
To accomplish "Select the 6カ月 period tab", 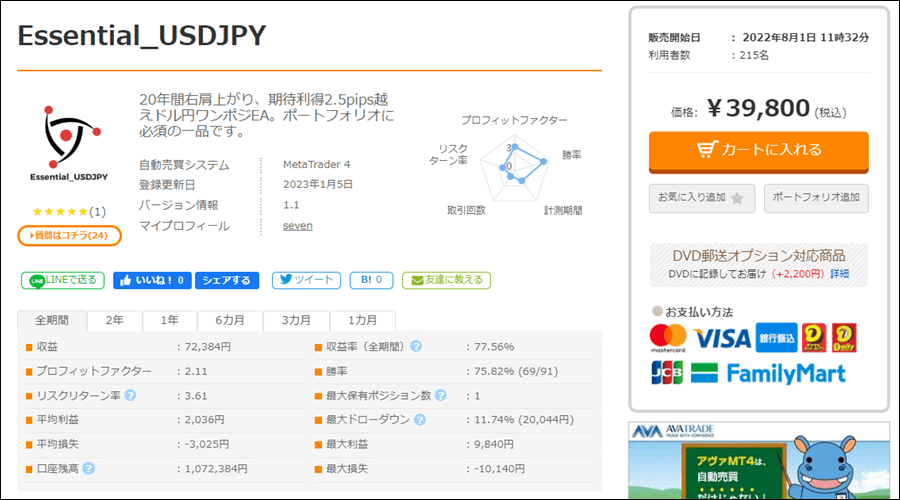I will 227,320.
